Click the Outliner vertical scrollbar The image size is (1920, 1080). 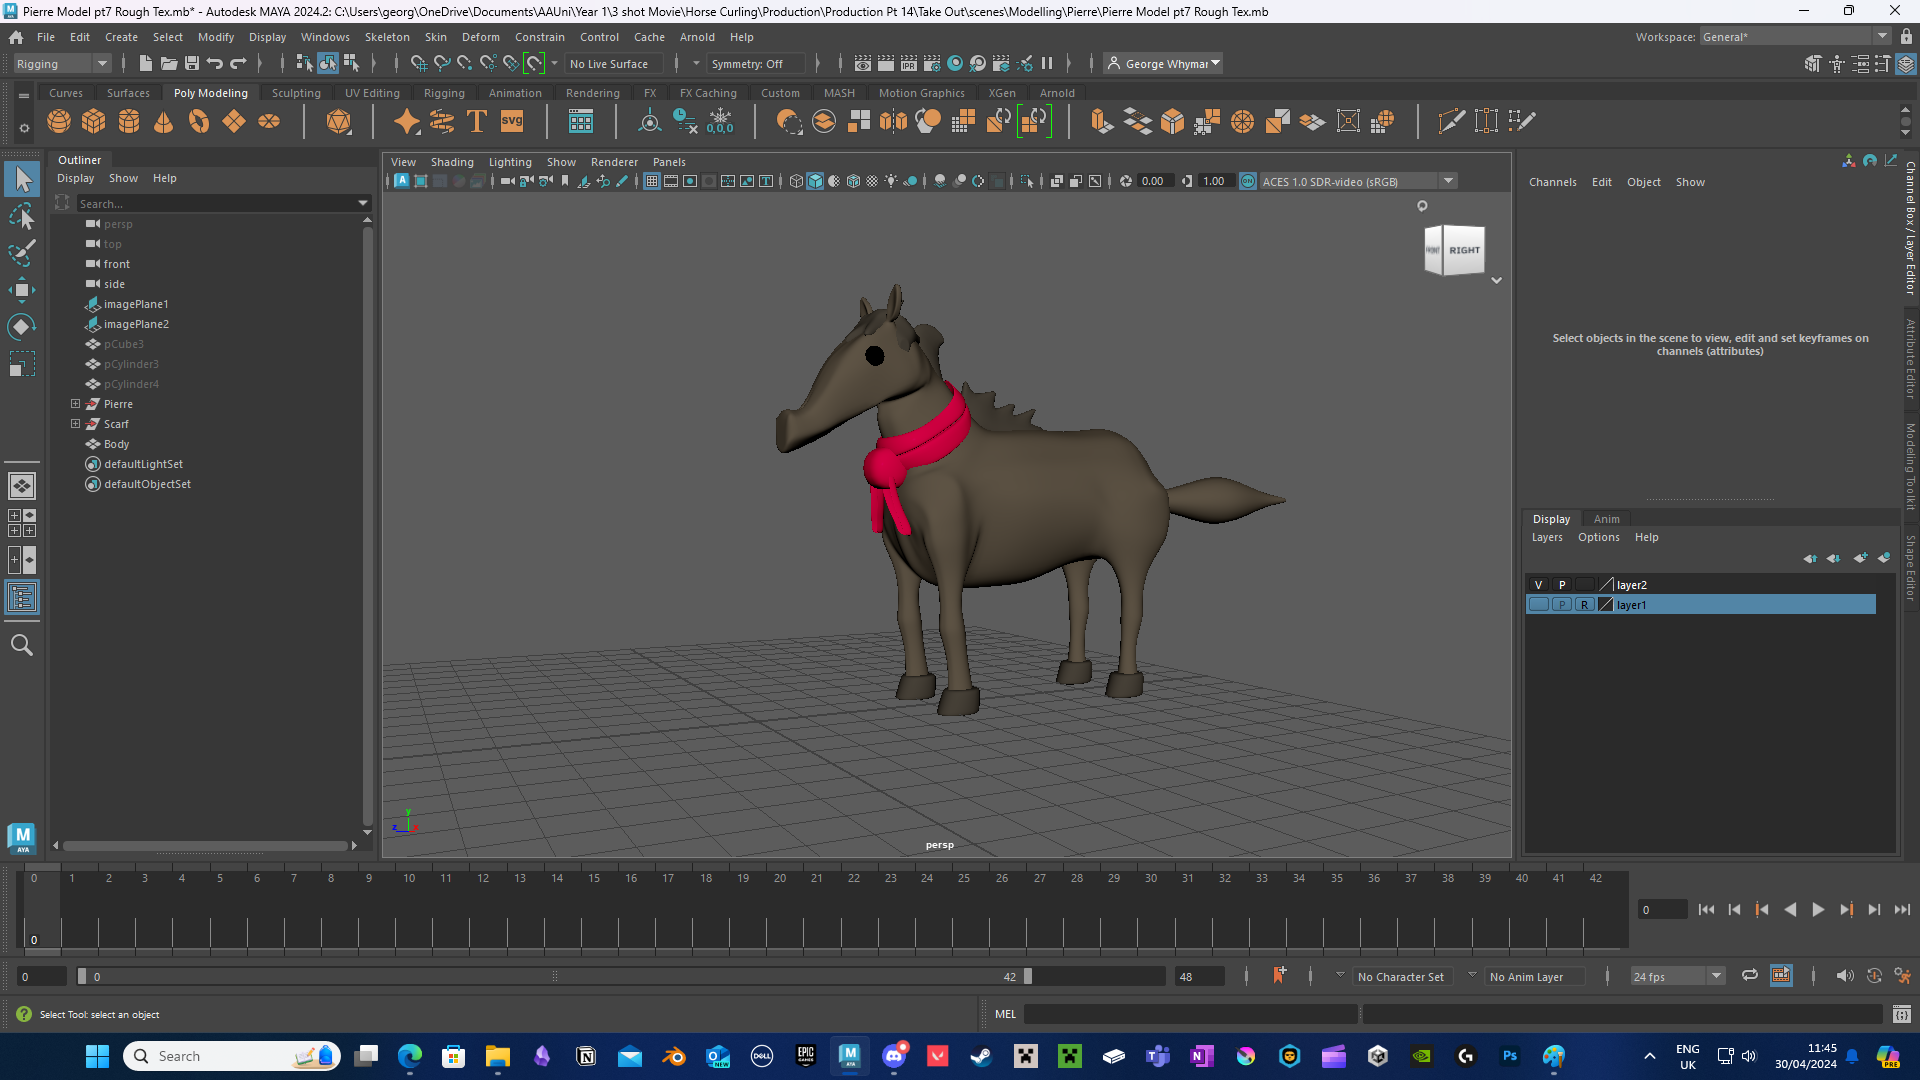coord(367,525)
